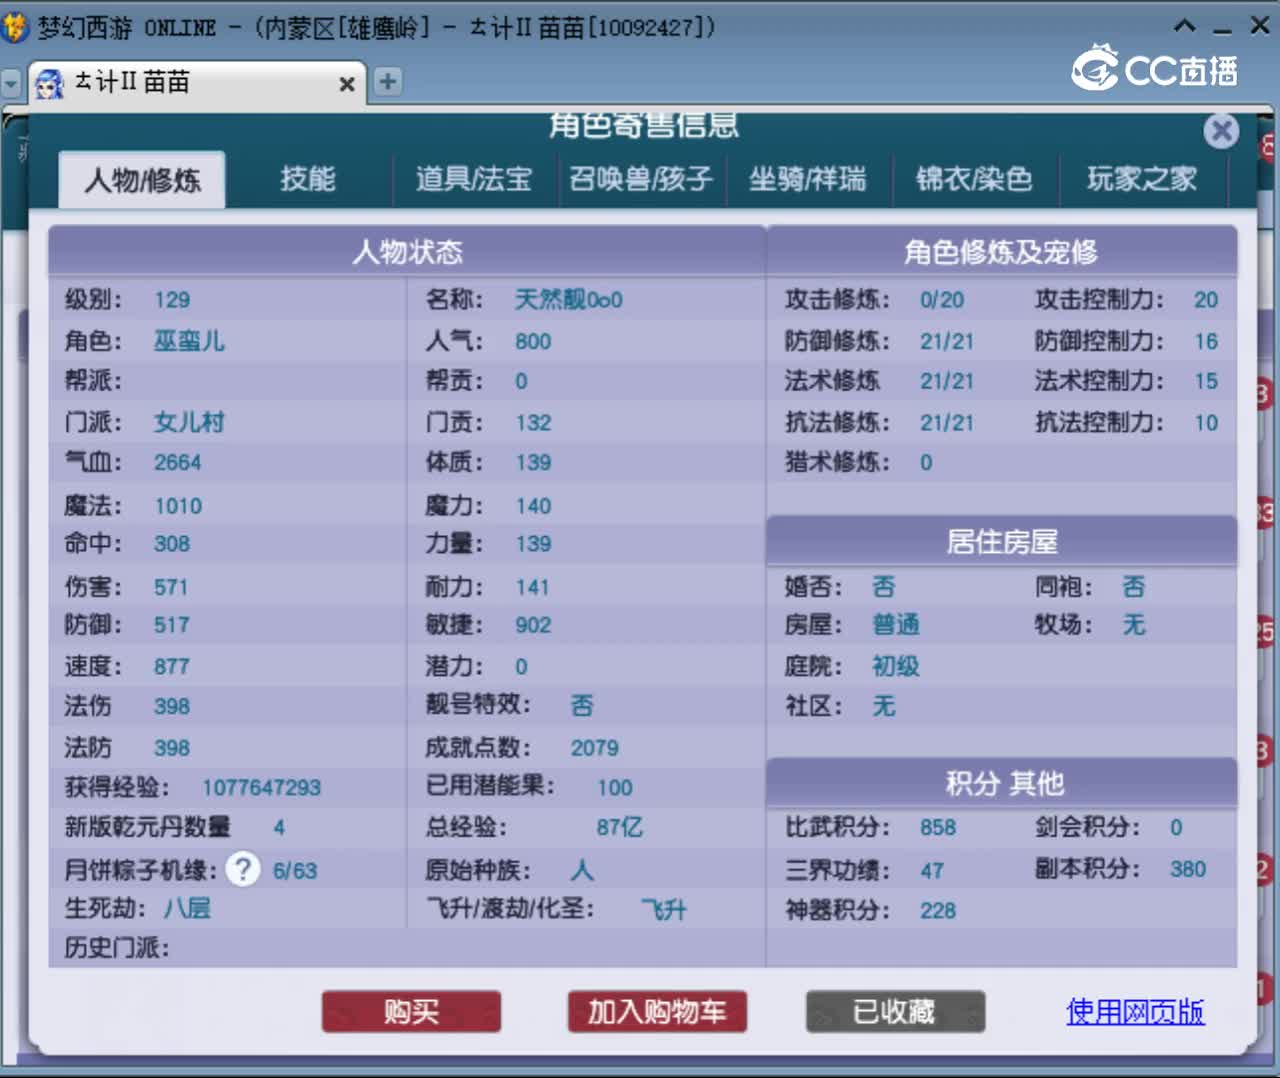The height and width of the screenshot is (1078, 1280).
Task: Close the 角色寄售信息 dialog with the X
Action: click(1221, 131)
